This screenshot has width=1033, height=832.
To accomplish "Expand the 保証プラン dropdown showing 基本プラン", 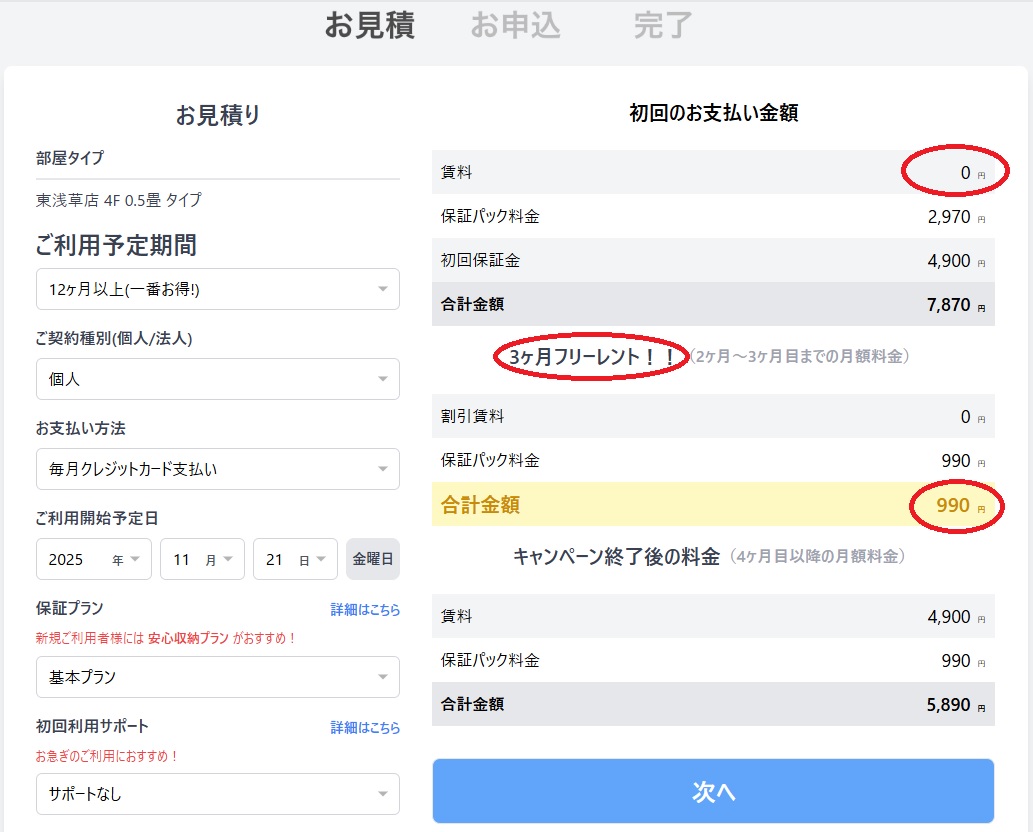I will tap(217, 677).
